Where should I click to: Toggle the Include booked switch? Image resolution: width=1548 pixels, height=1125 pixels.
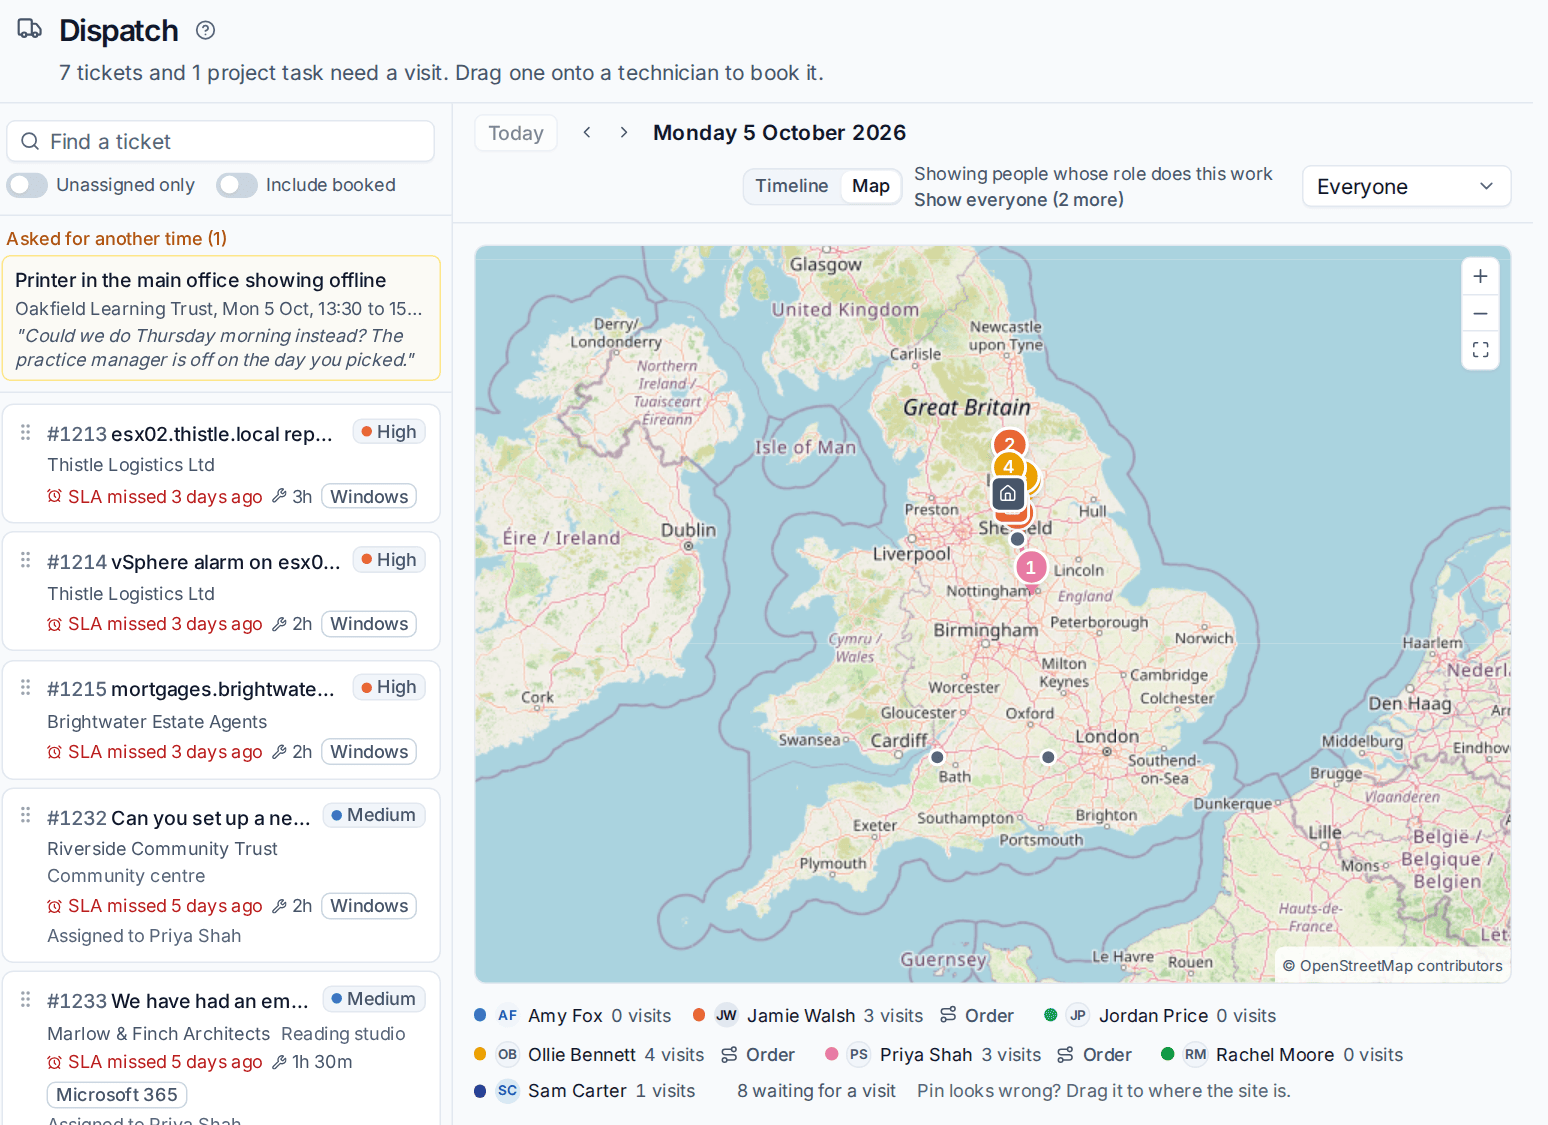coord(237,185)
